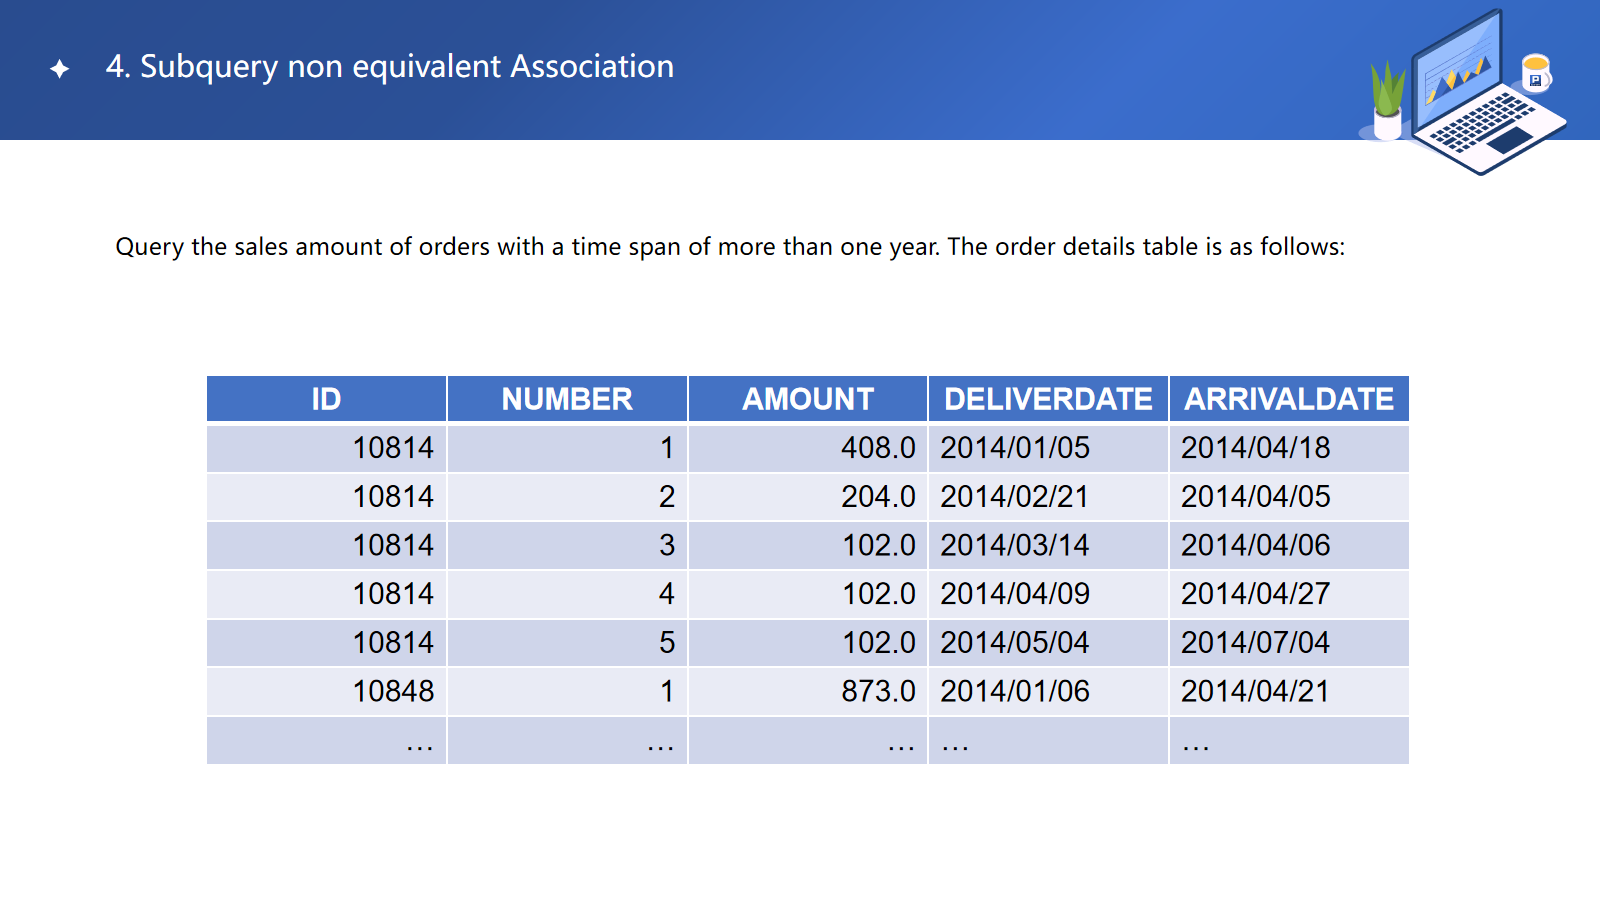Select the slide title about Subquery Association
The width and height of the screenshot is (1600, 900).
tap(389, 66)
